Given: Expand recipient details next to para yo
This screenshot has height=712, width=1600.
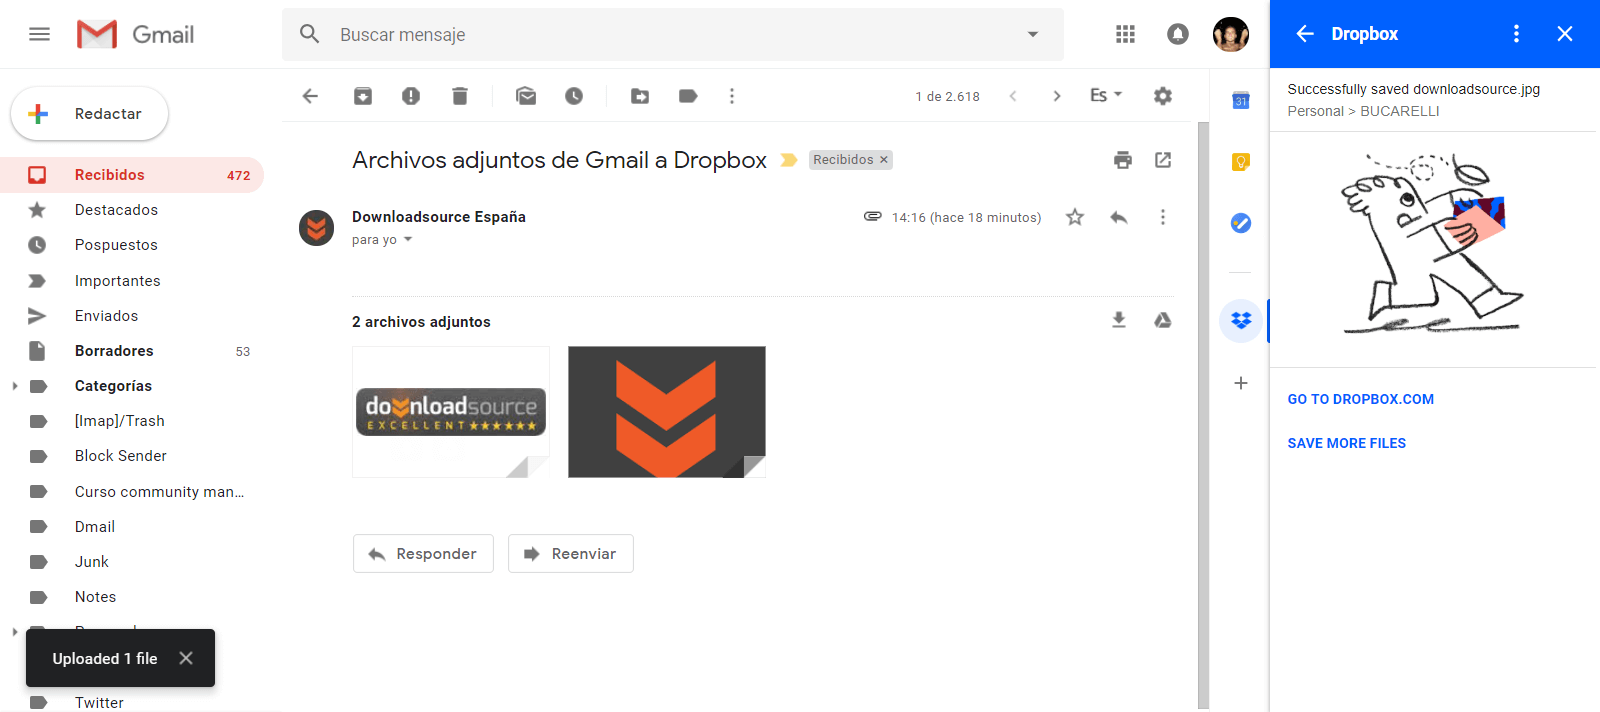Looking at the screenshot, I should point(408,240).
